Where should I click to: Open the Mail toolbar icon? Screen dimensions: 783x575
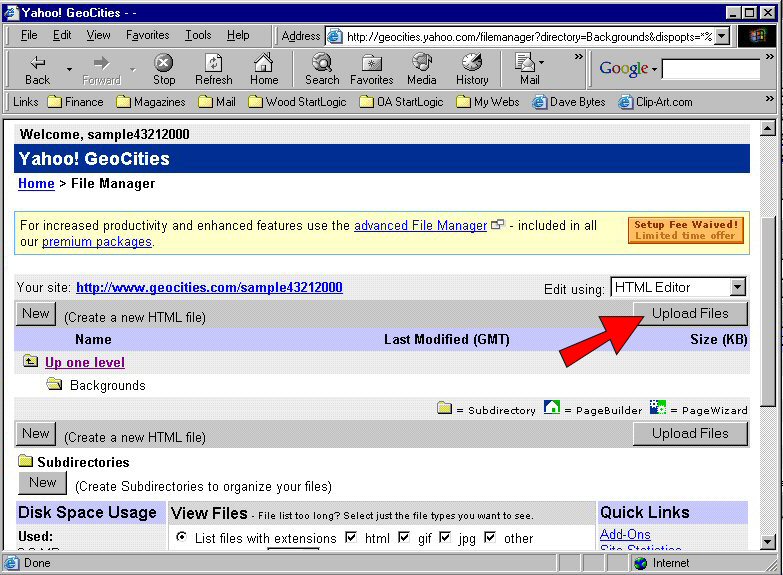(x=525, y=70)
